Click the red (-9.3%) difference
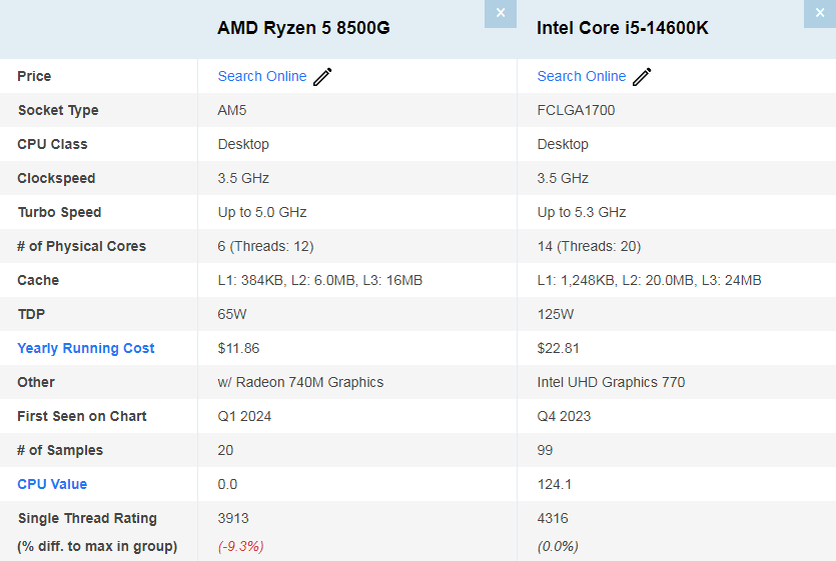Viewport: 836px width, 561px height. 240,546
